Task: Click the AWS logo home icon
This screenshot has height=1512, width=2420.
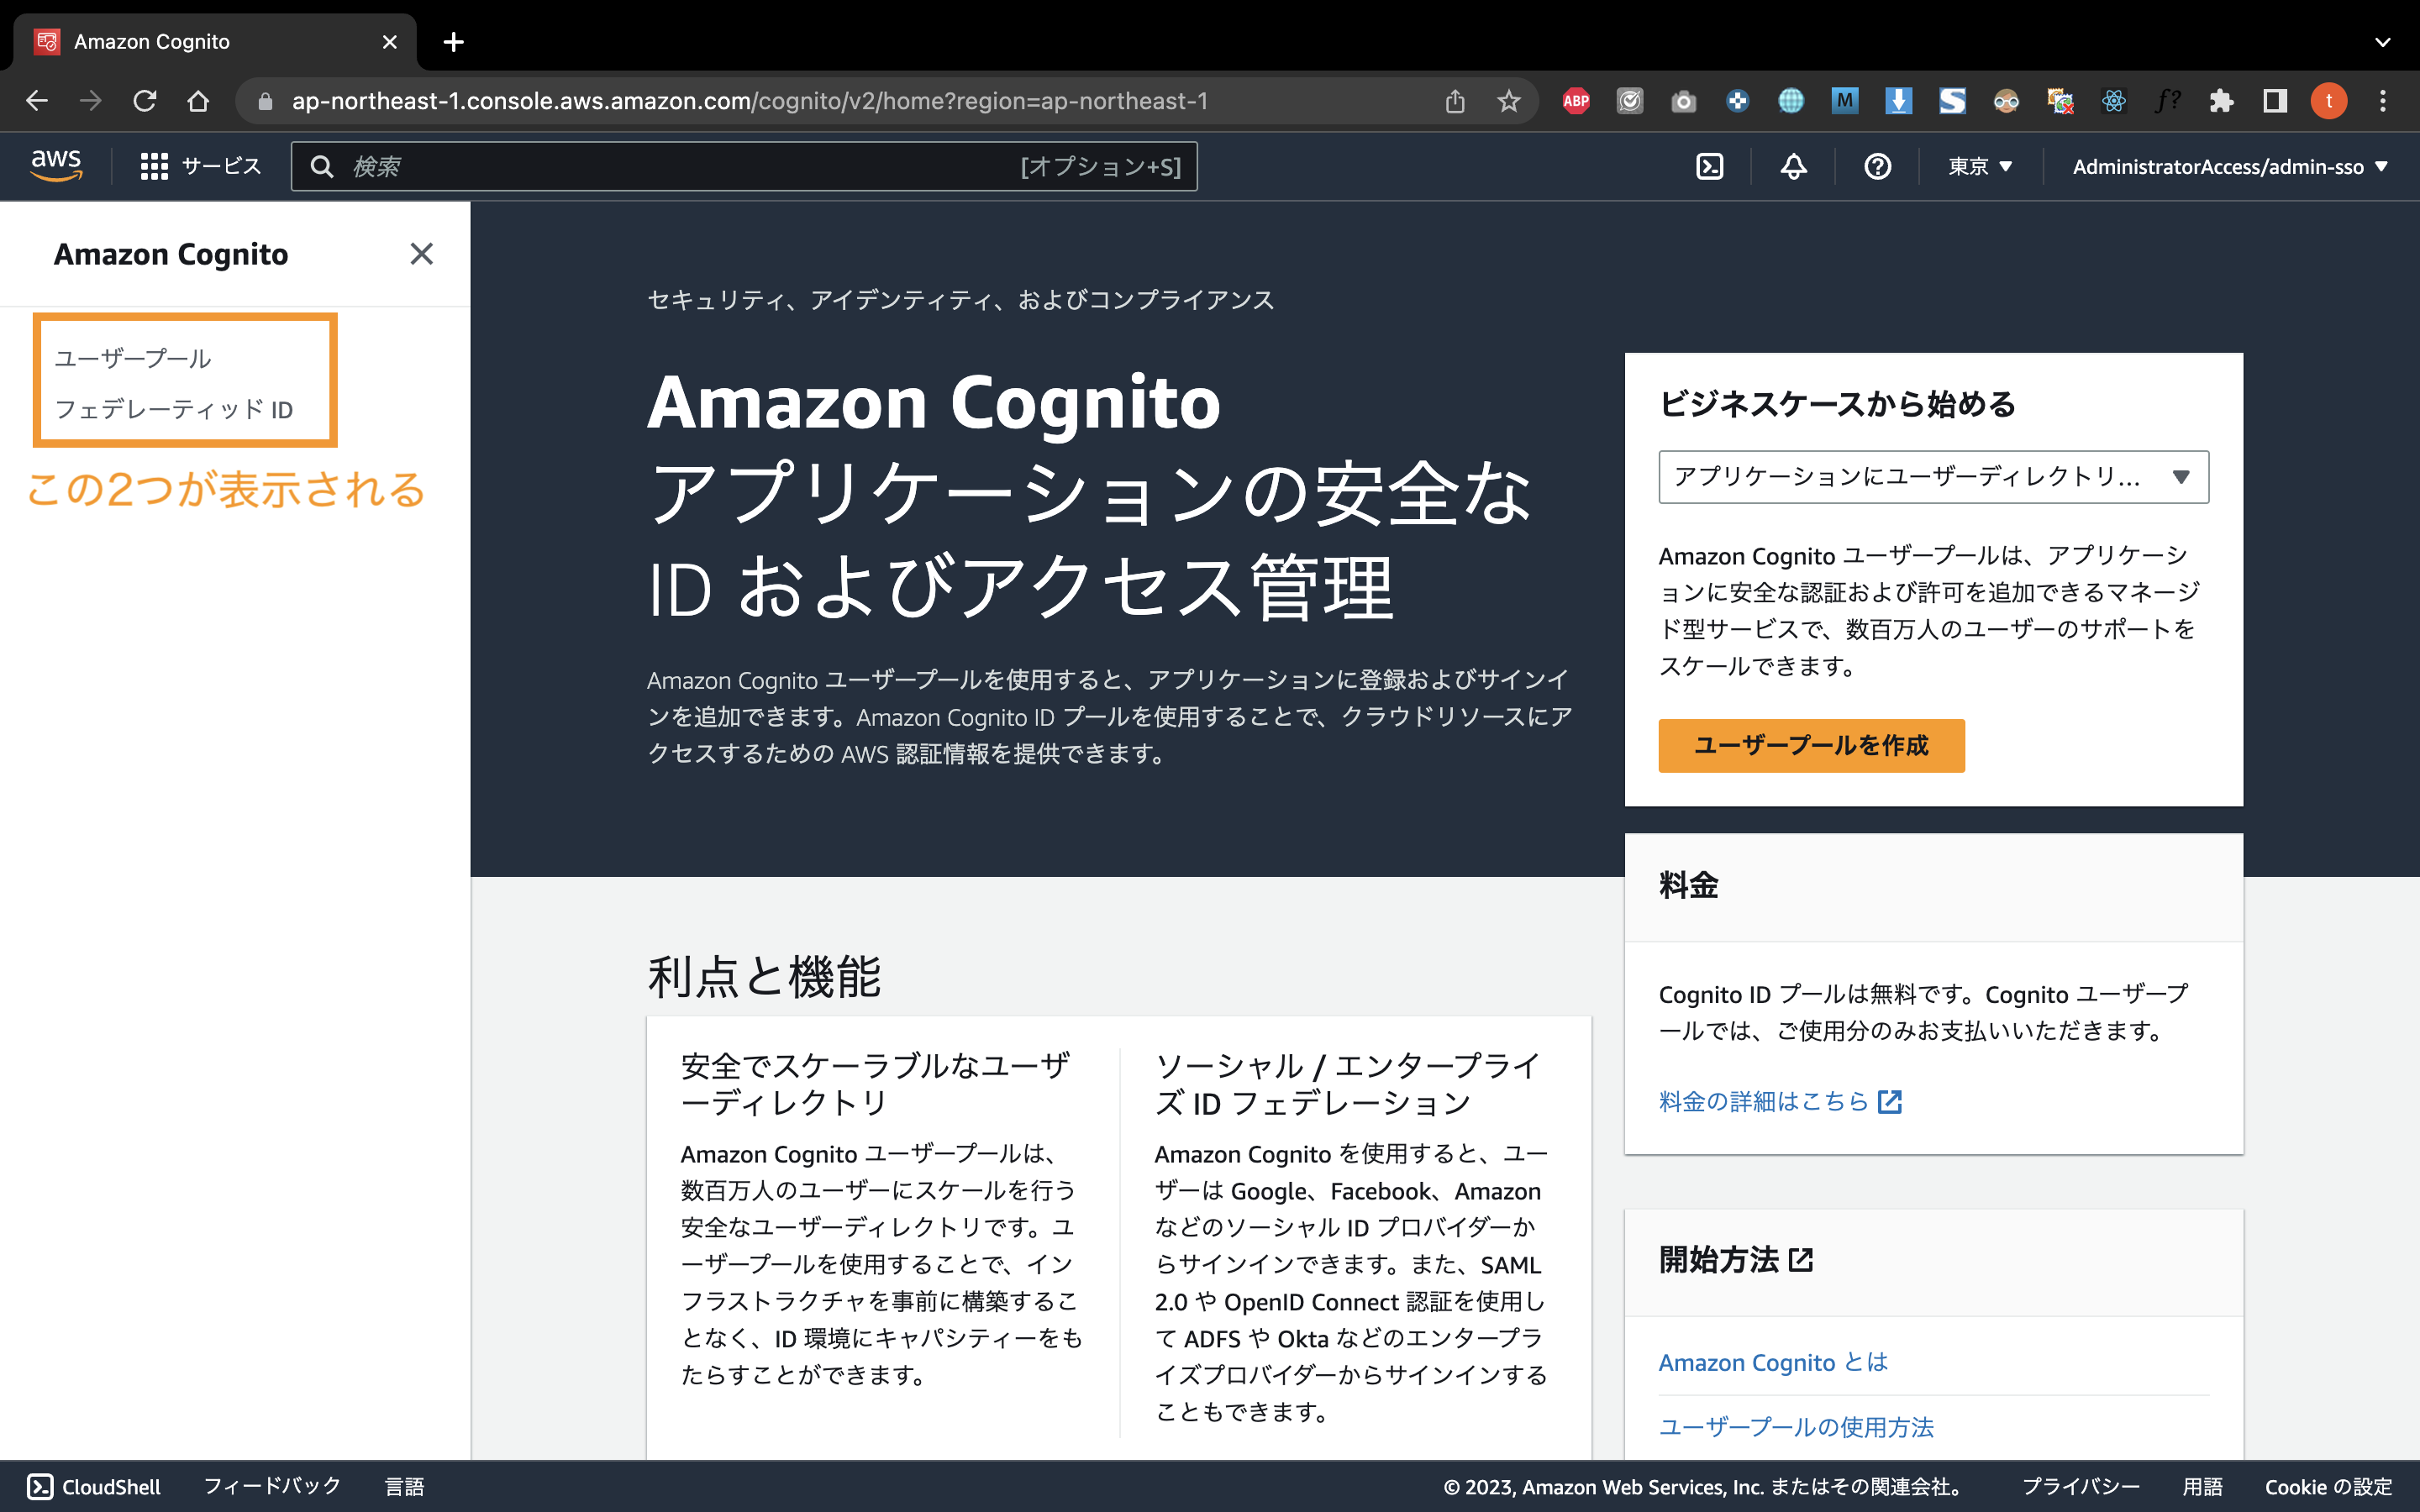Action: pos(56,165)
